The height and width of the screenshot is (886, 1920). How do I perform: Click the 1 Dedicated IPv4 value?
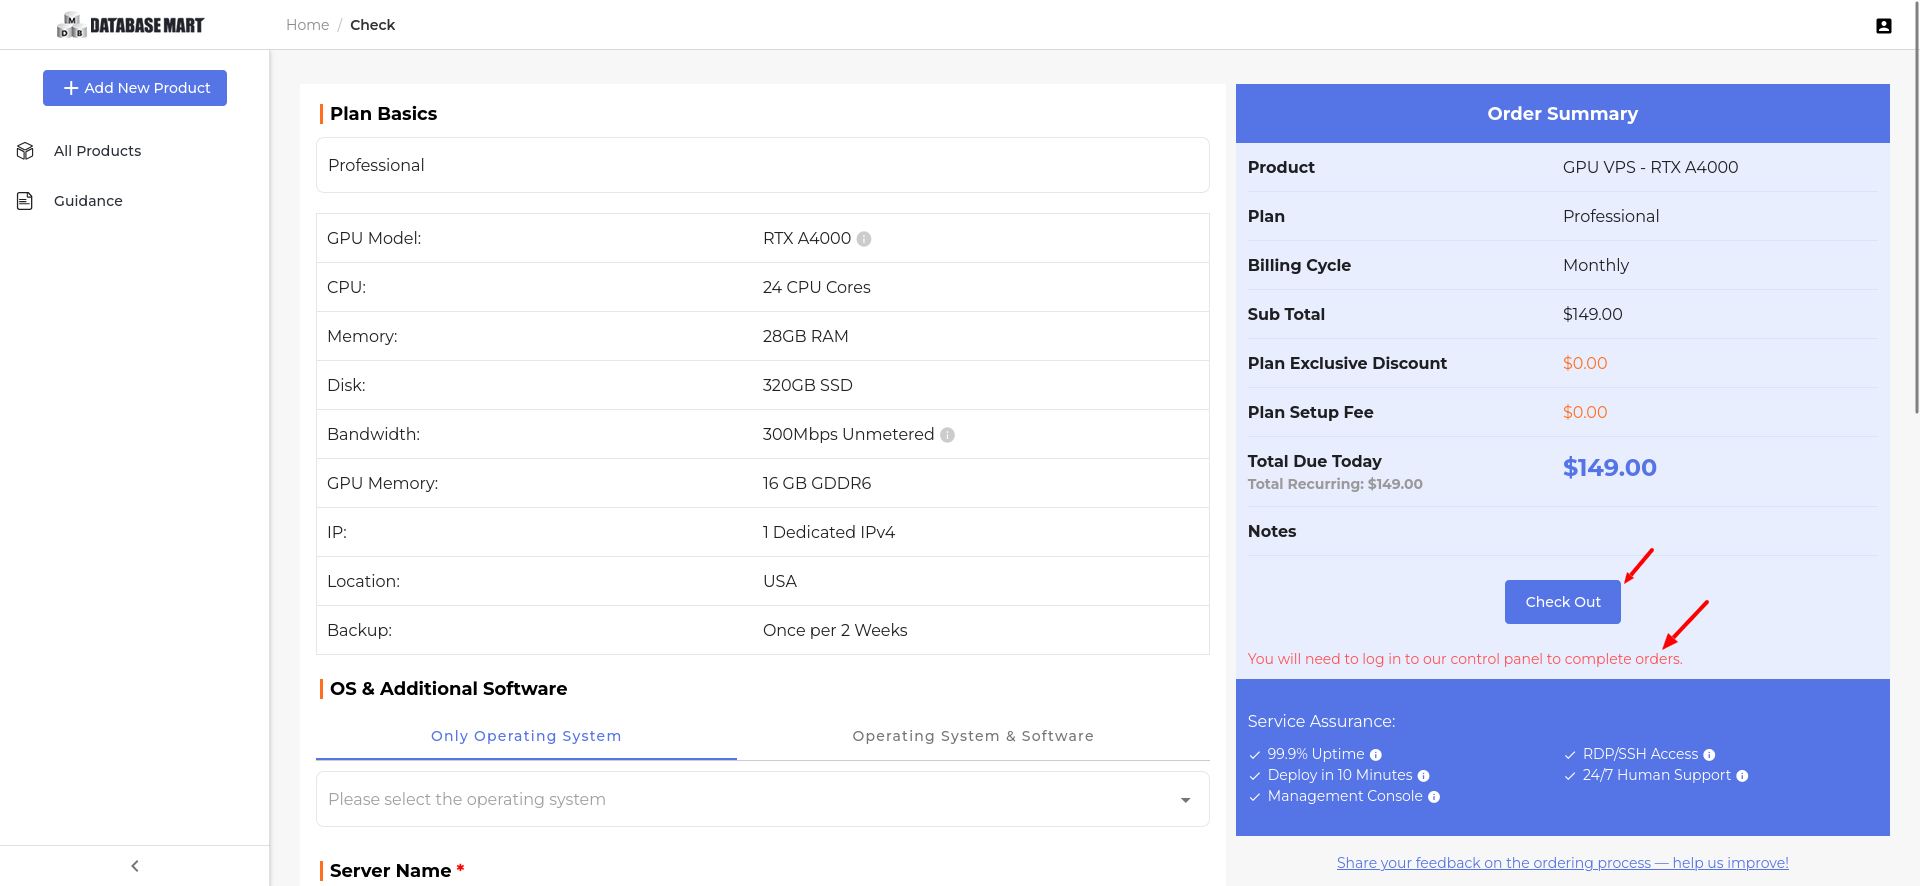pos(828,533)
